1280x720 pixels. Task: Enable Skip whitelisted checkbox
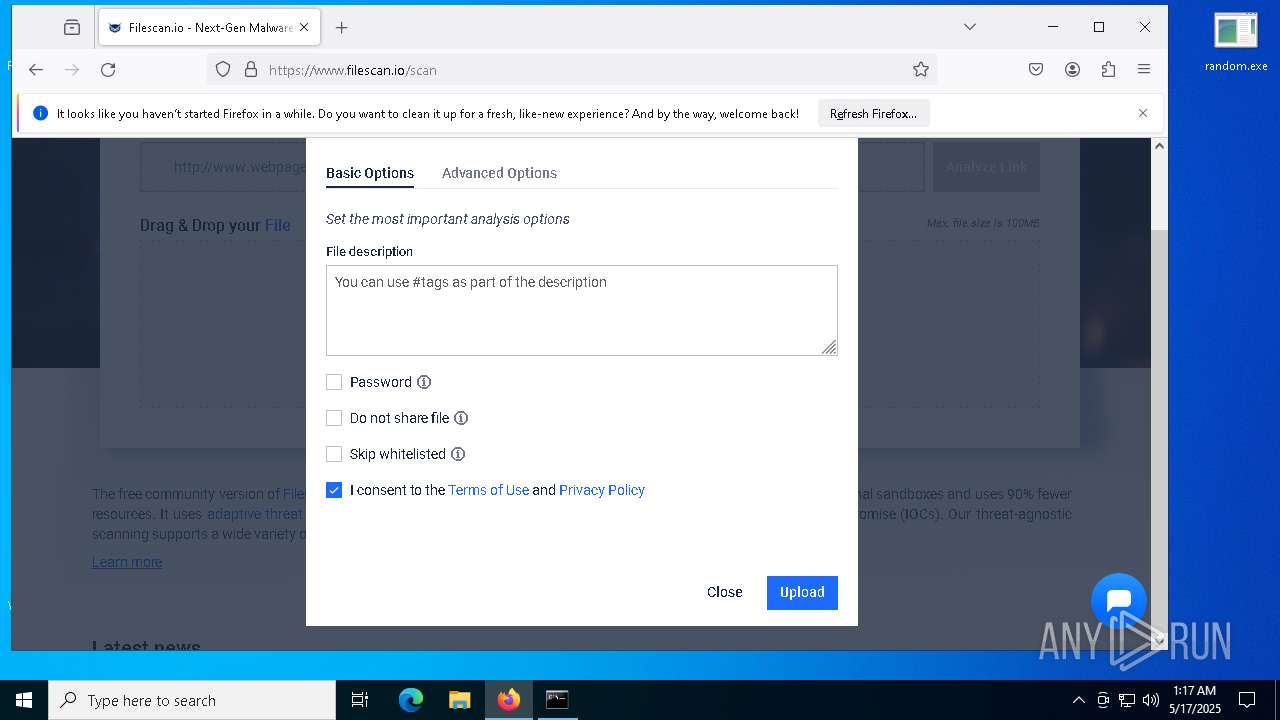click(334, 454)
